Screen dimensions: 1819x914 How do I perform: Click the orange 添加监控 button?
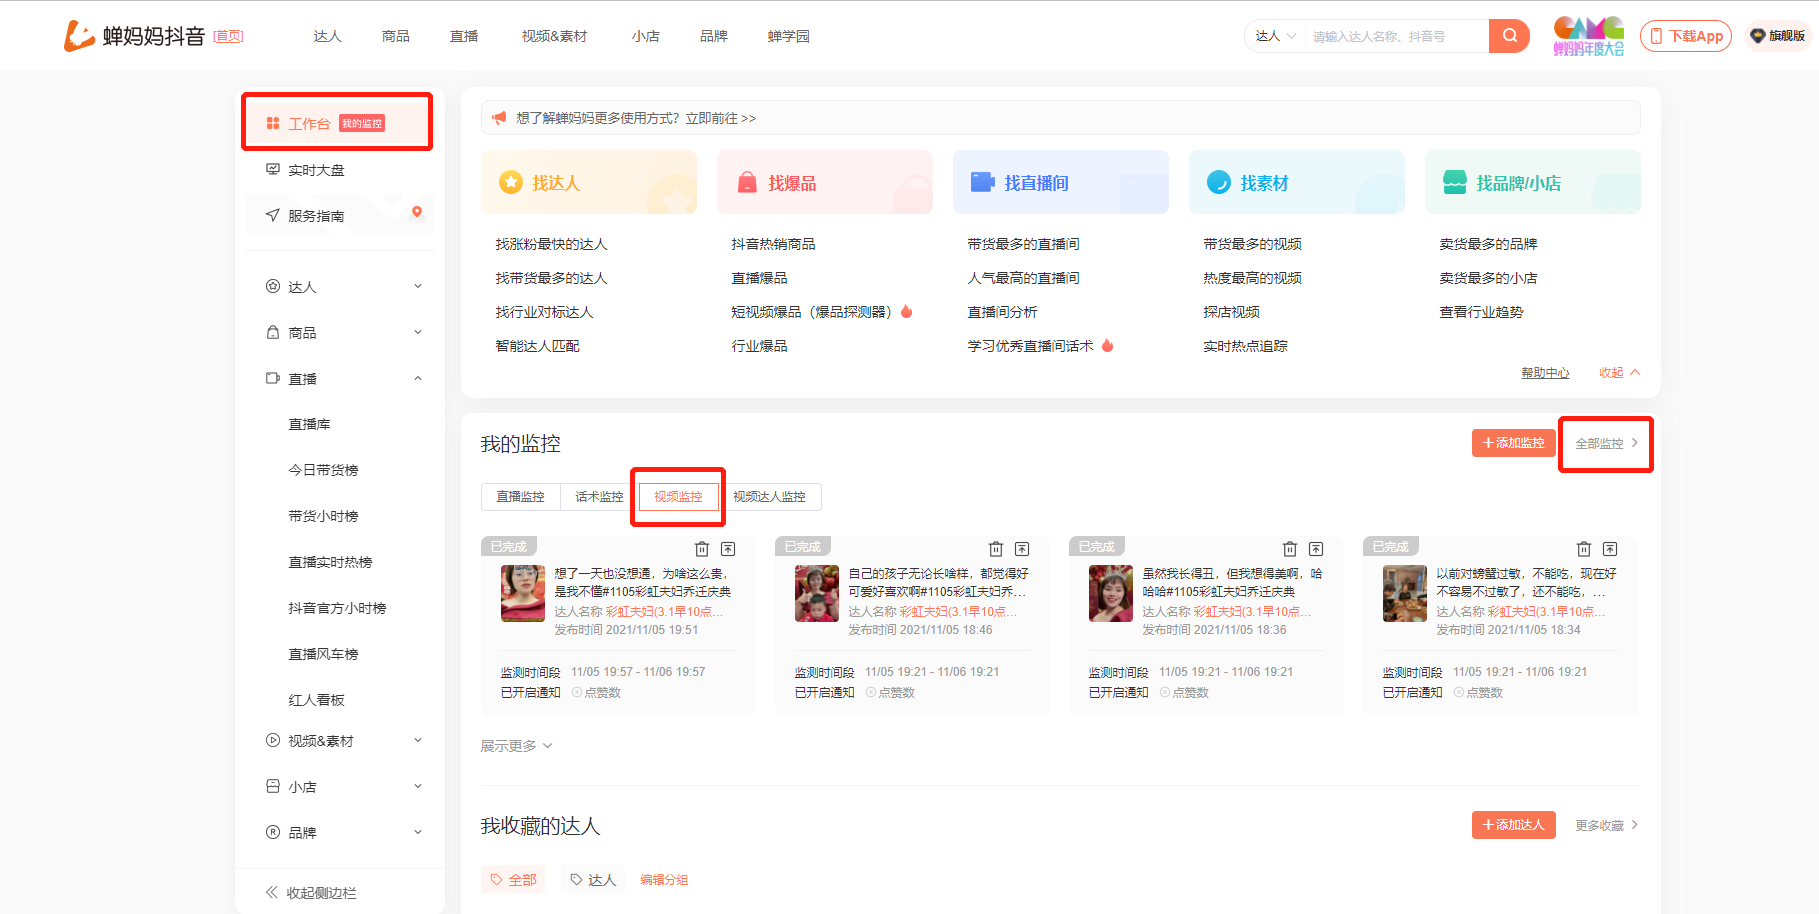click(1513, 443)
